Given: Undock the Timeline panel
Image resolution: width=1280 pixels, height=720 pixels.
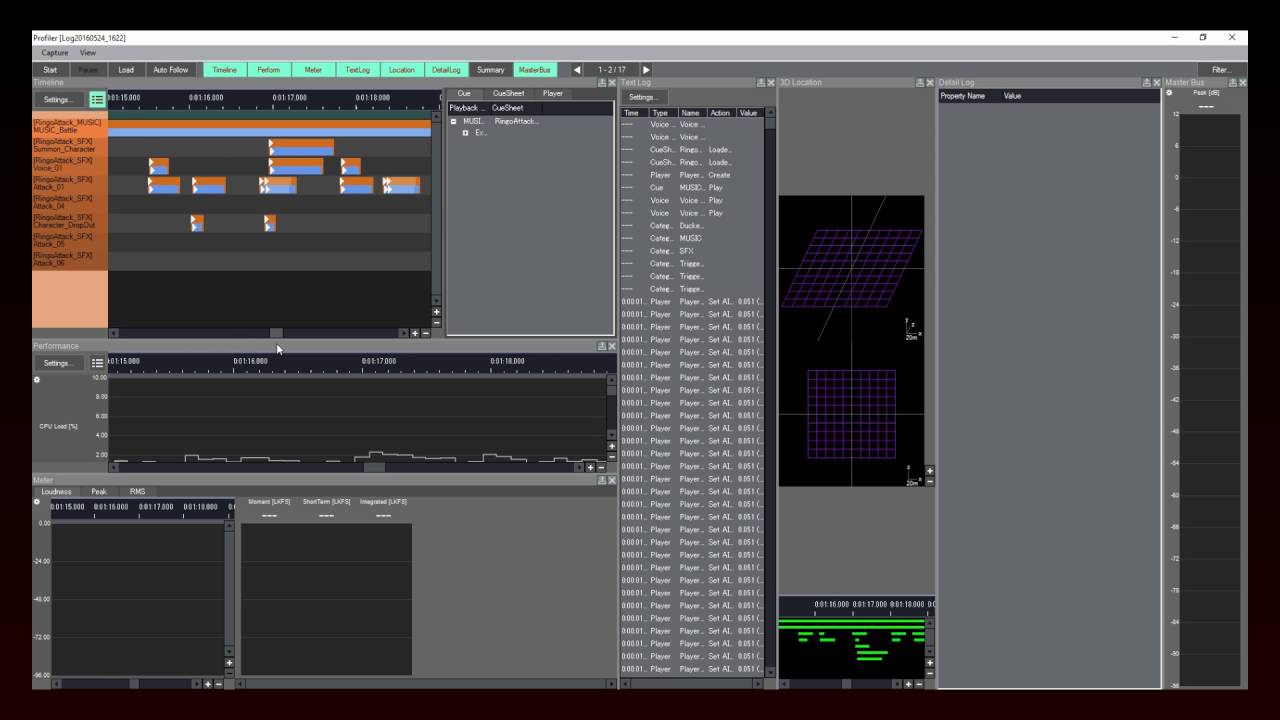Looking at the screenshot, I should pyautogui.click(x=601, y=82).
